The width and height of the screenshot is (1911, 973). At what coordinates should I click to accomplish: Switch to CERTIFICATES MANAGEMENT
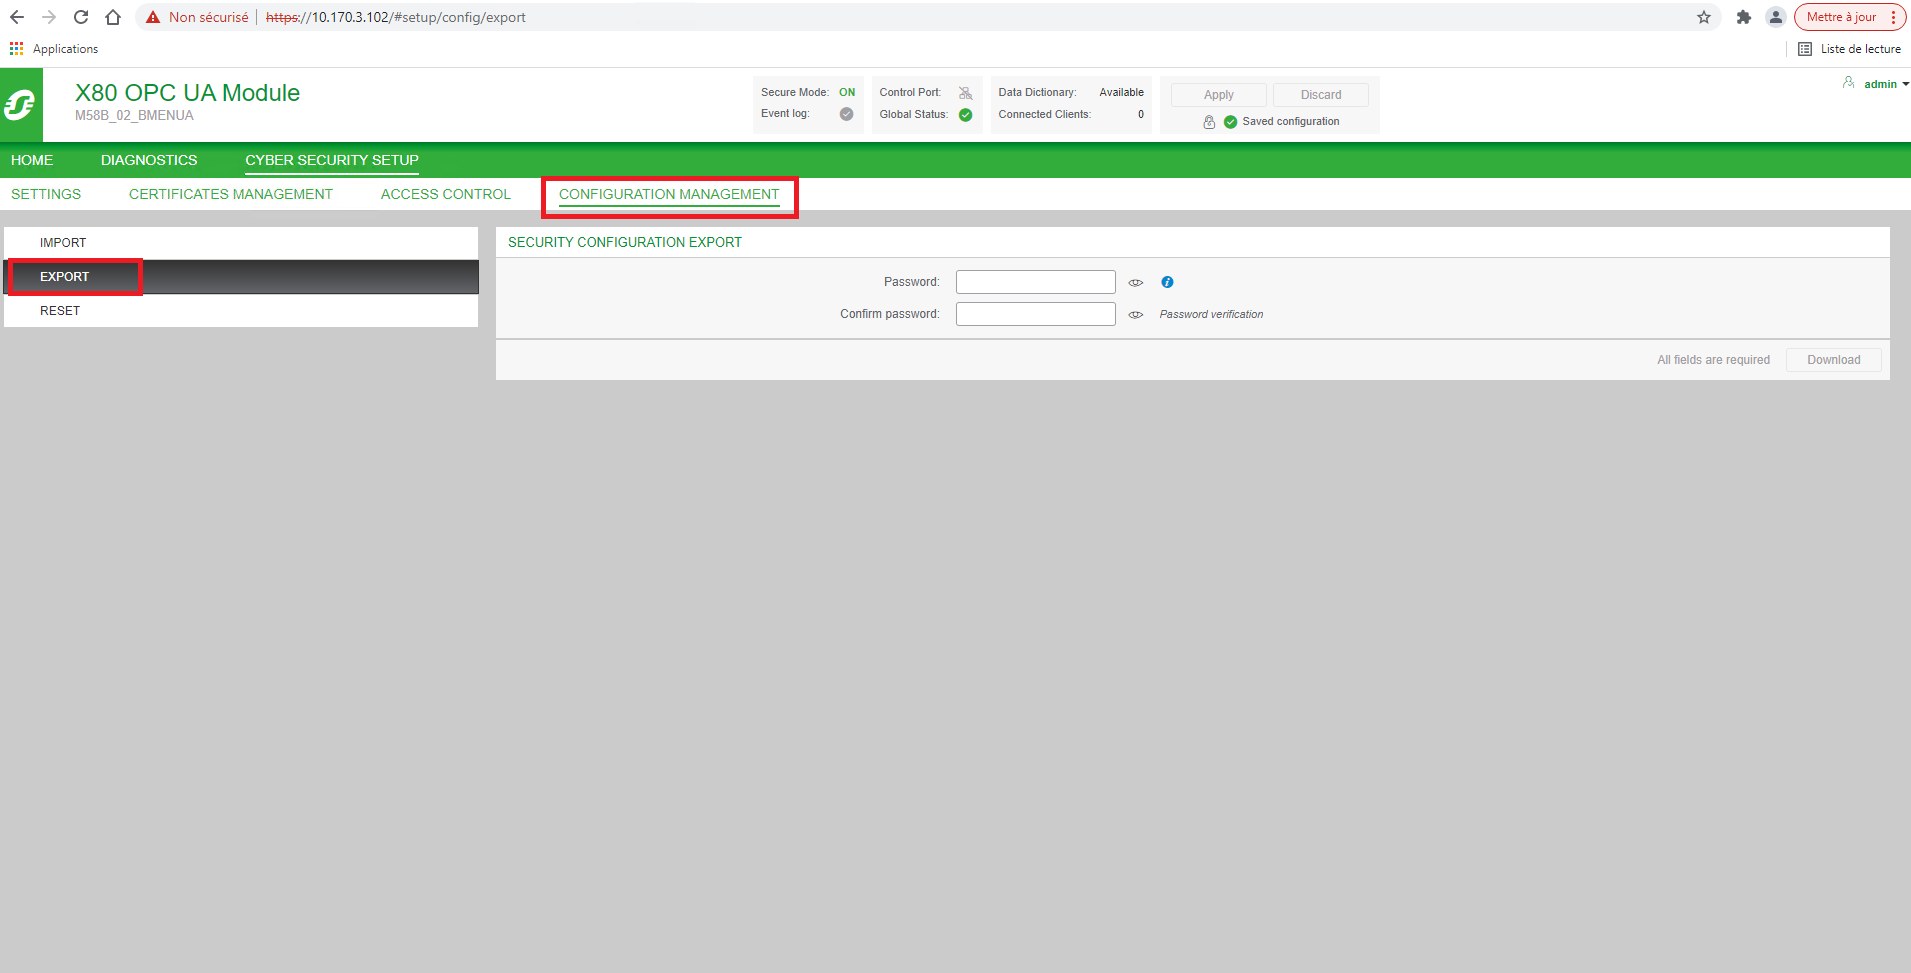(x=231, y=194)
